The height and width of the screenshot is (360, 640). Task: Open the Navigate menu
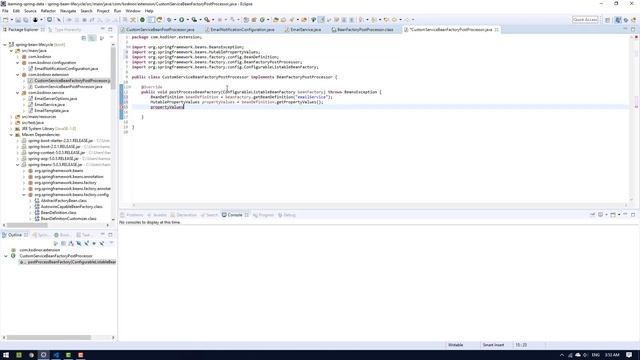(x=68, y=11)
